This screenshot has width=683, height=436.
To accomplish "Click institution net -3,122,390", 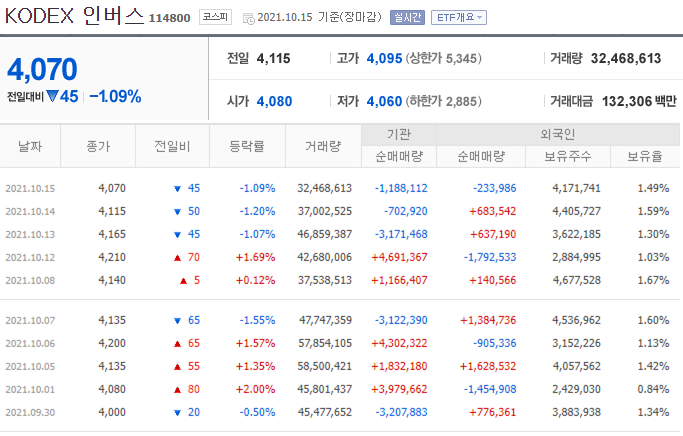I will click(401, 321).
